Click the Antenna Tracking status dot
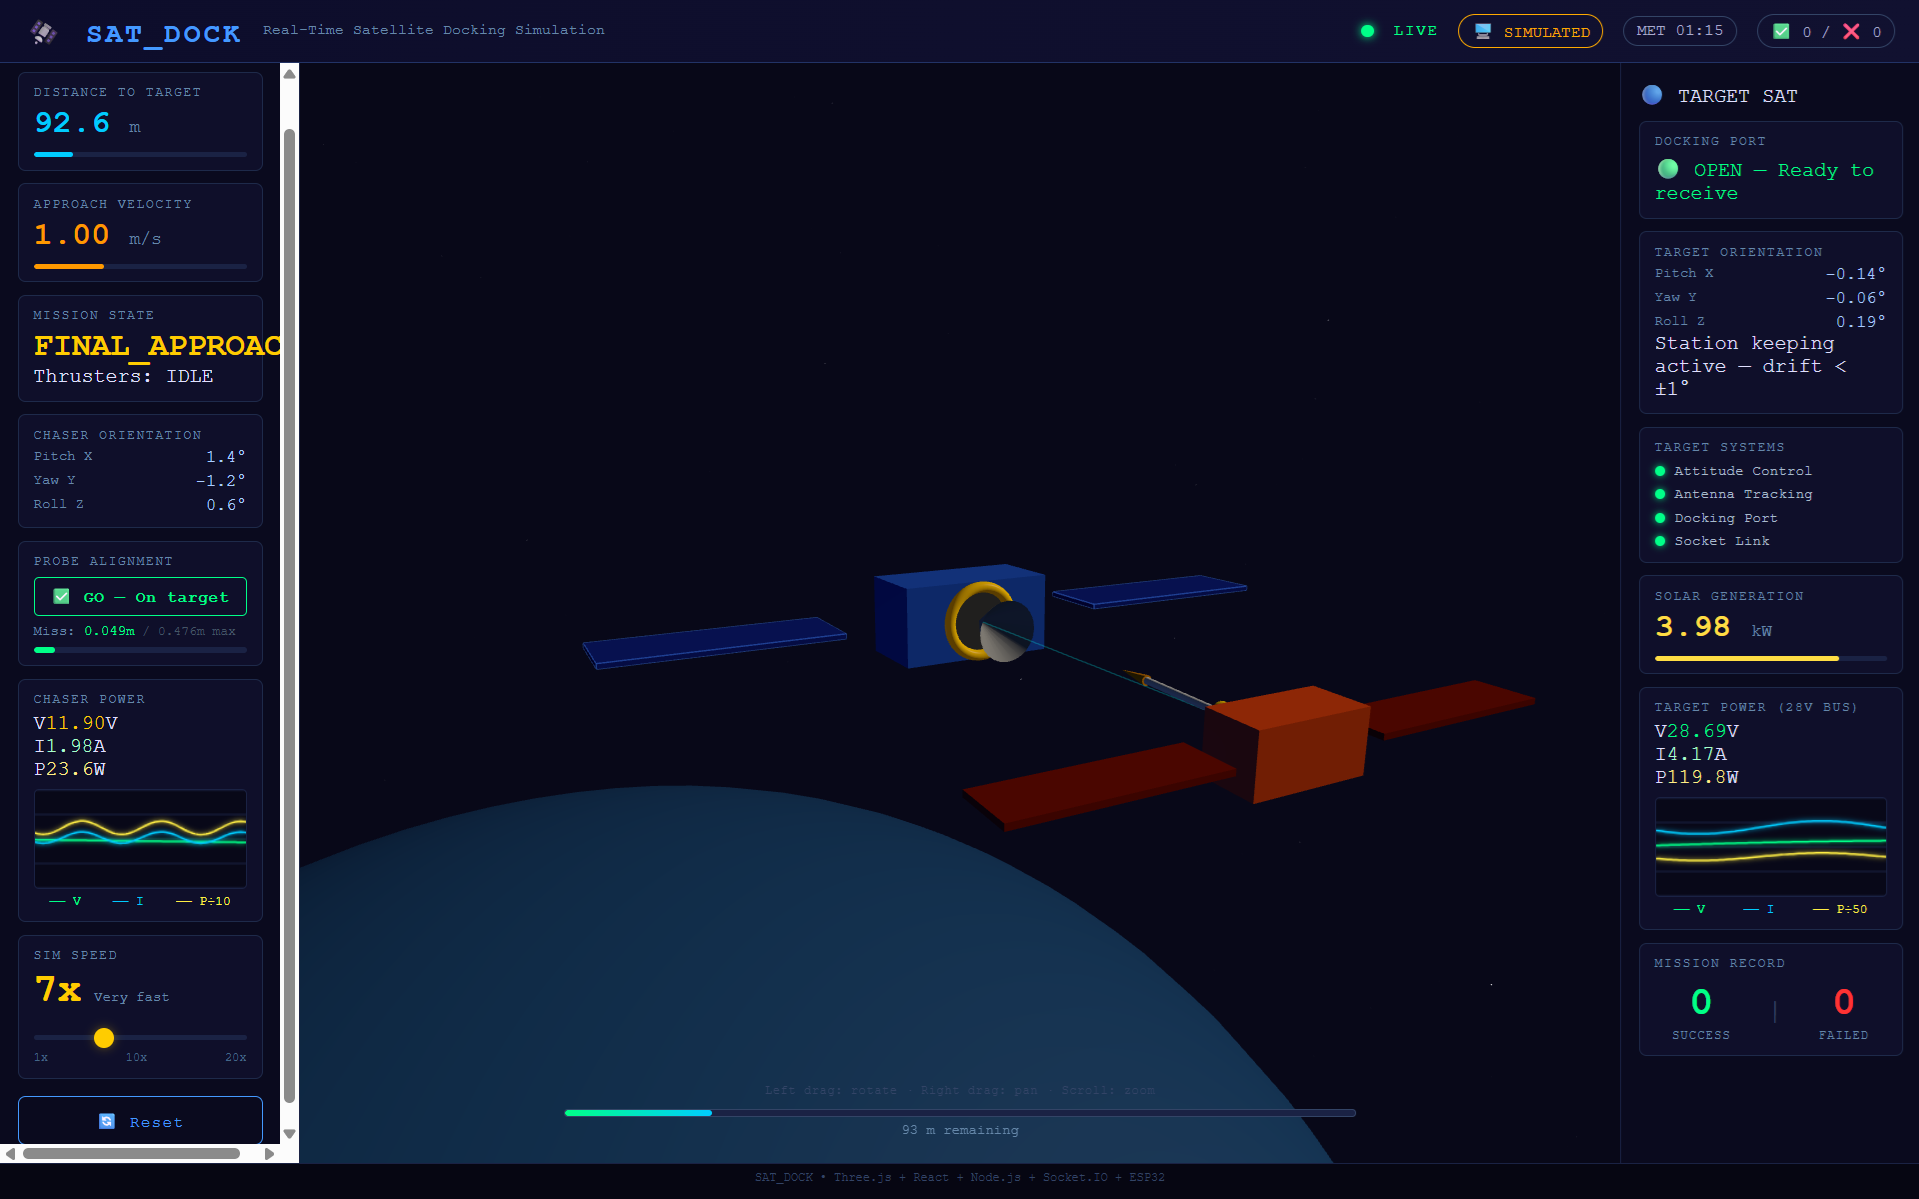 click(1660, 494)
